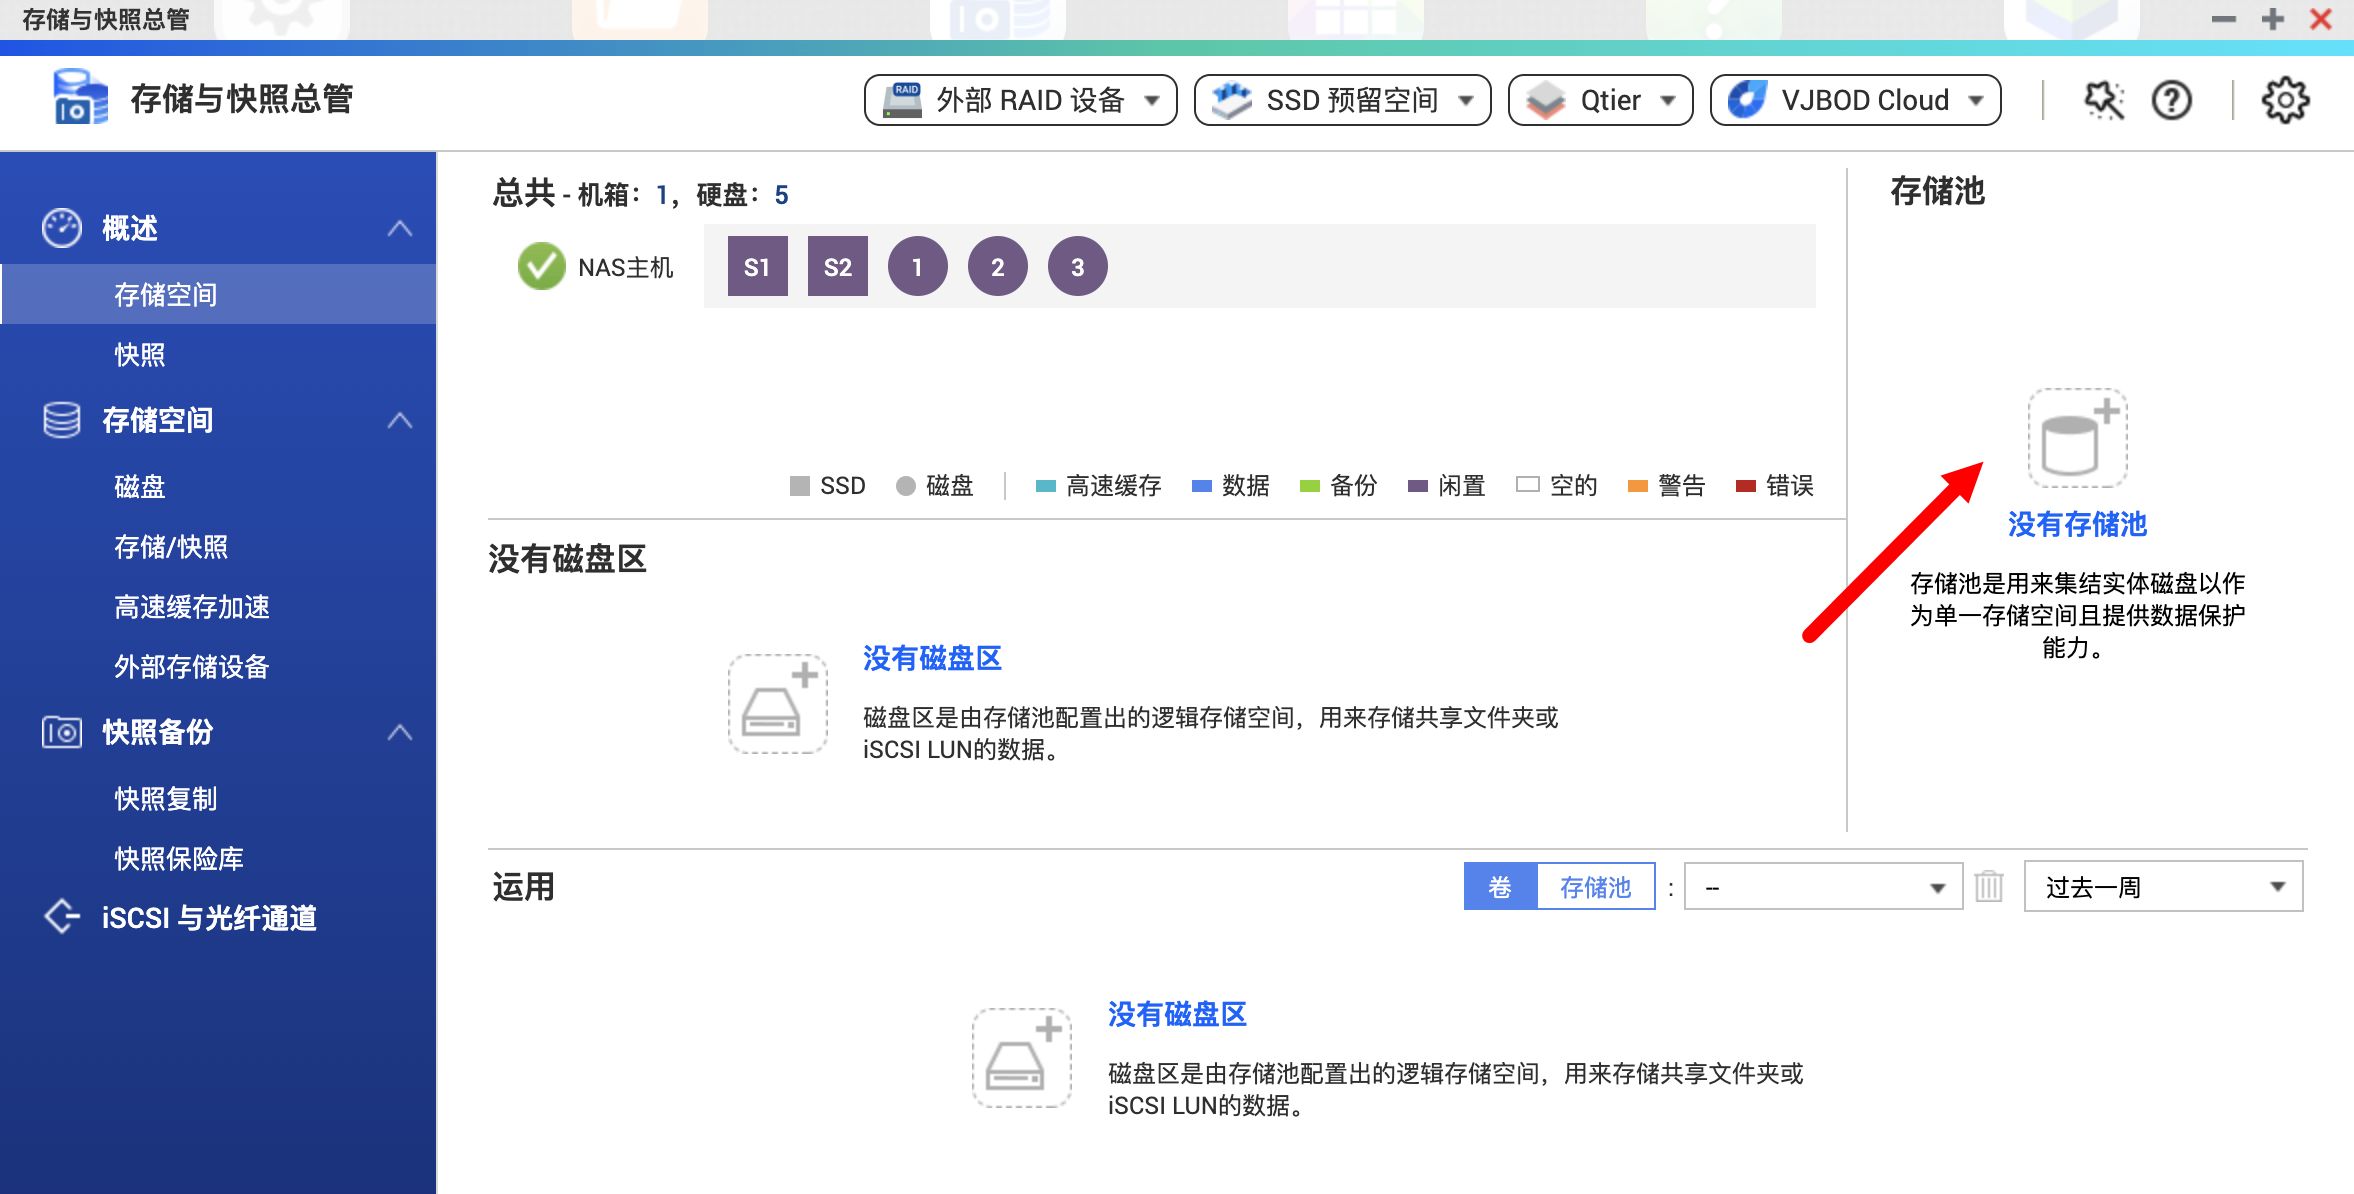Click the 没有磁盘区 link in 运用 section
Screen dimensions: 2354x1194
[1176, 1014]
